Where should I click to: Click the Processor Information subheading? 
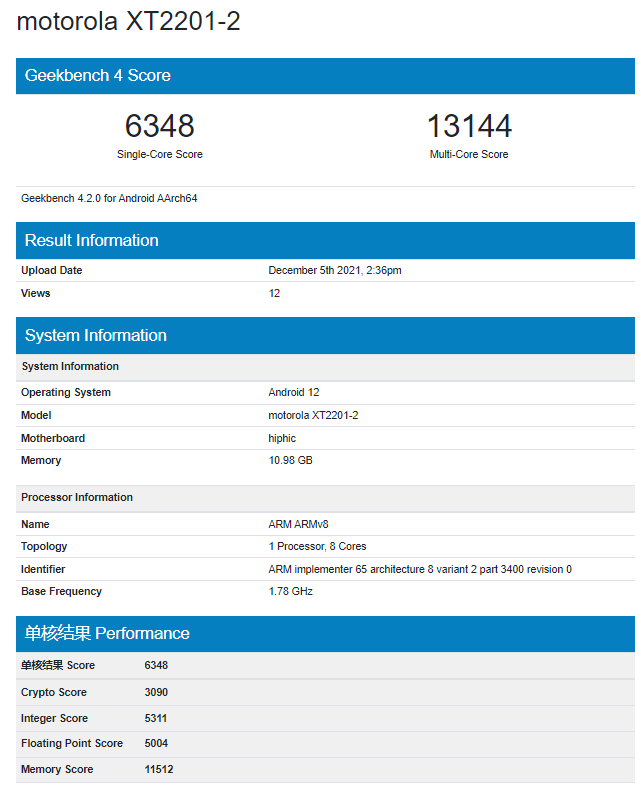[77, 497]
